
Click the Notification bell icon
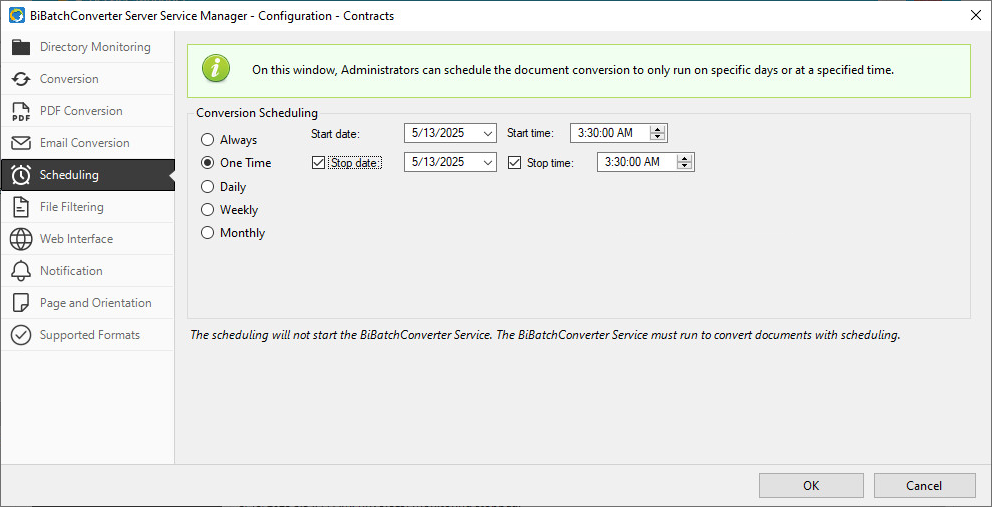pyautogui.click(x=21, y=271)
